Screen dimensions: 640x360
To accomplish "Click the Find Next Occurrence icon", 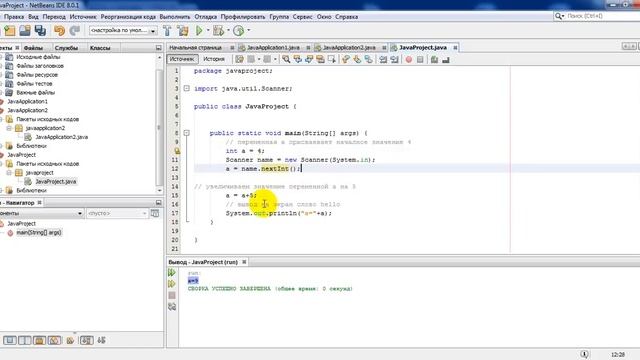I will (309, 60).
